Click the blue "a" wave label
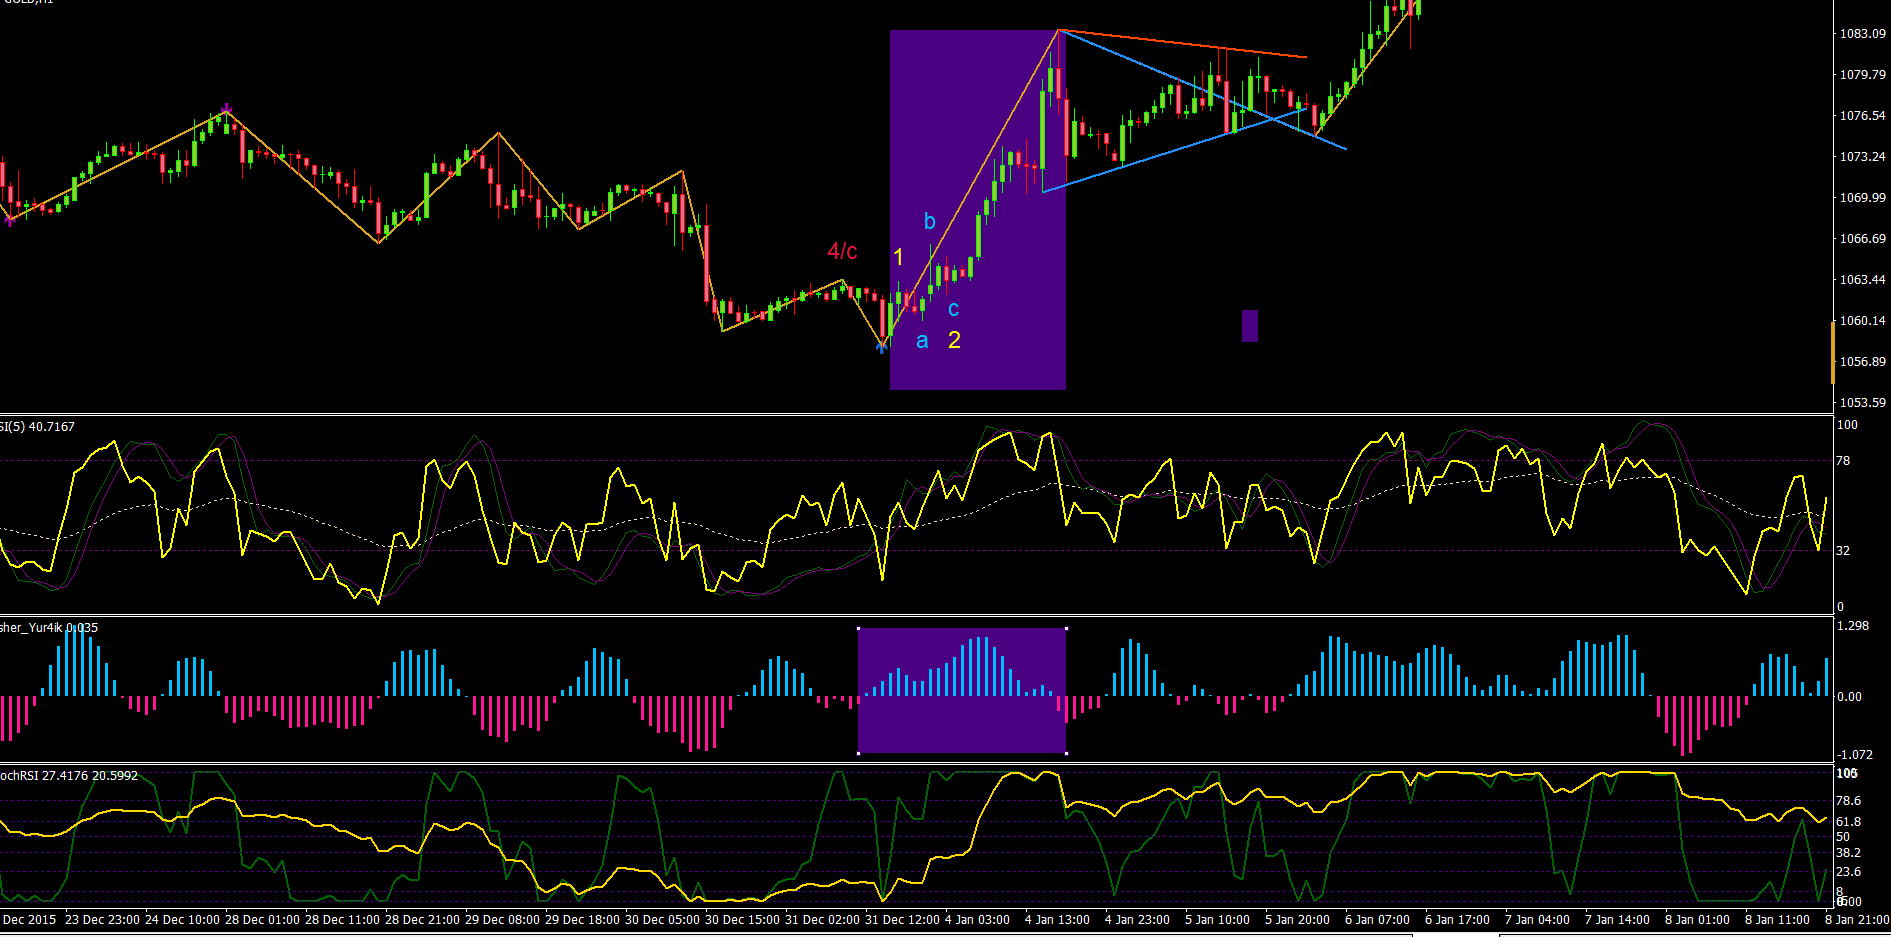The image size is (1891, 937). [922, 342]
